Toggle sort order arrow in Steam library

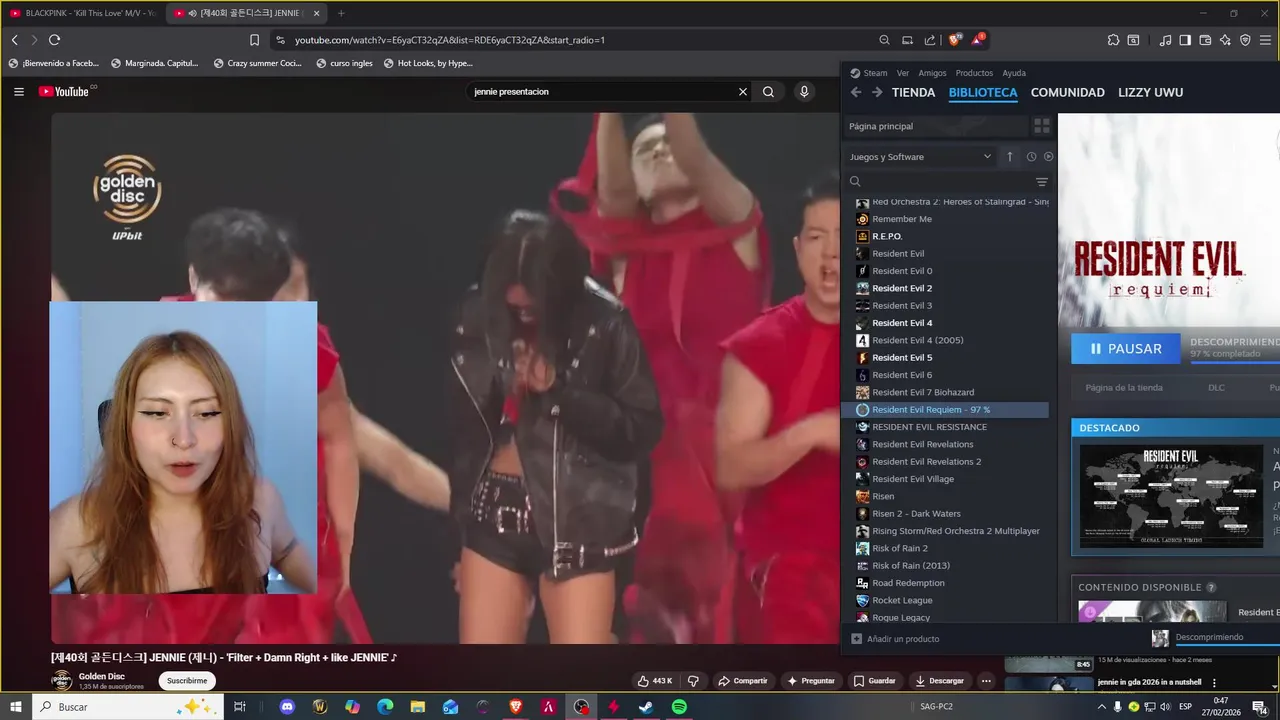click(1010, 157)
